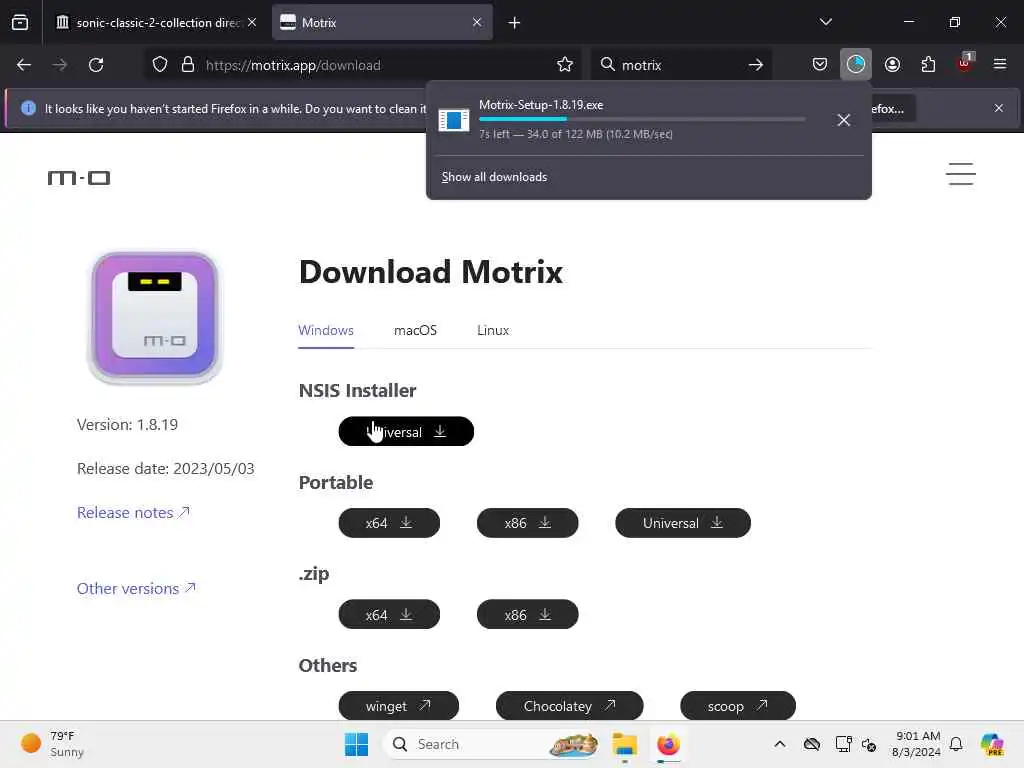1024x768 pixels.
Task: Click the search box containing motrix
Action: 679,65
